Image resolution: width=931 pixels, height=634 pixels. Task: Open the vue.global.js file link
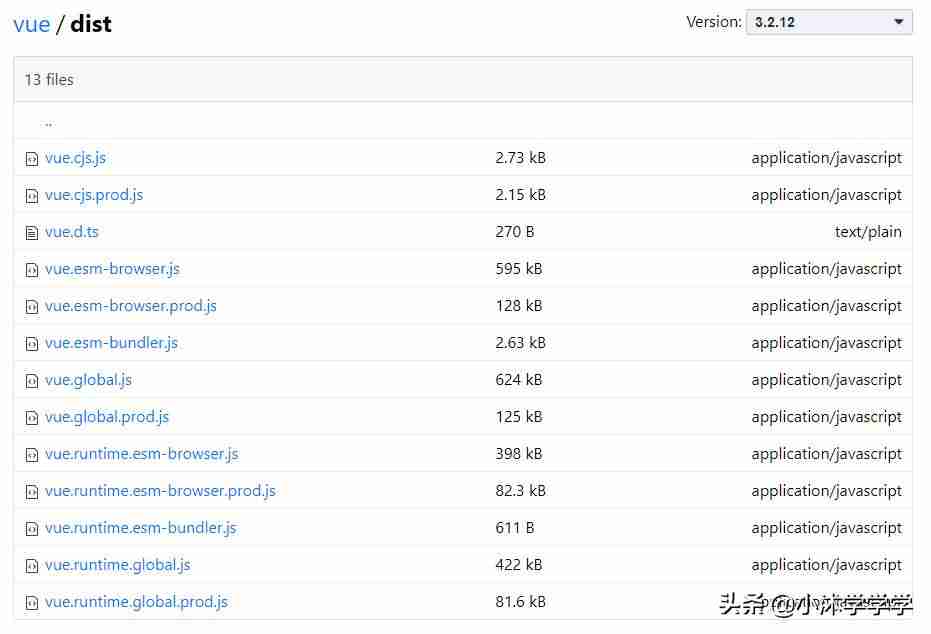click(88, 380)
